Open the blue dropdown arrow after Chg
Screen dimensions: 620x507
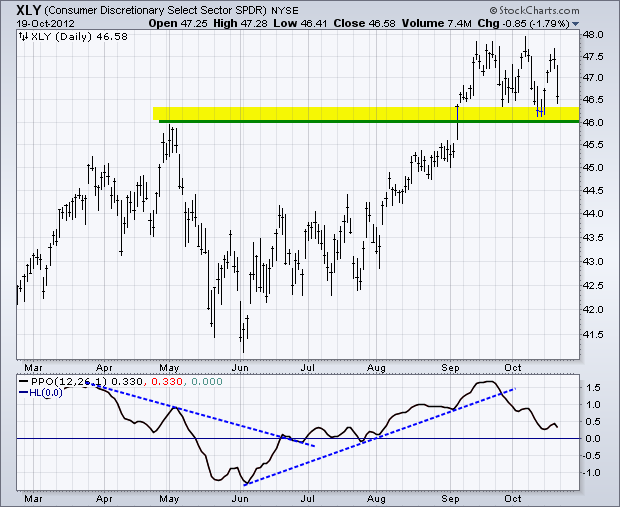tap(575, 24)
